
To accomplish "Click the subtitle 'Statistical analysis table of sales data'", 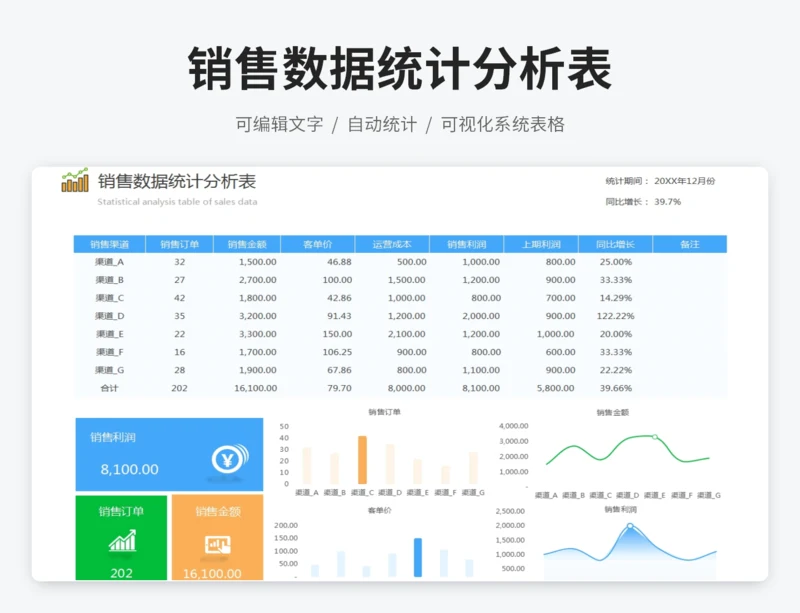I will 177,202.
